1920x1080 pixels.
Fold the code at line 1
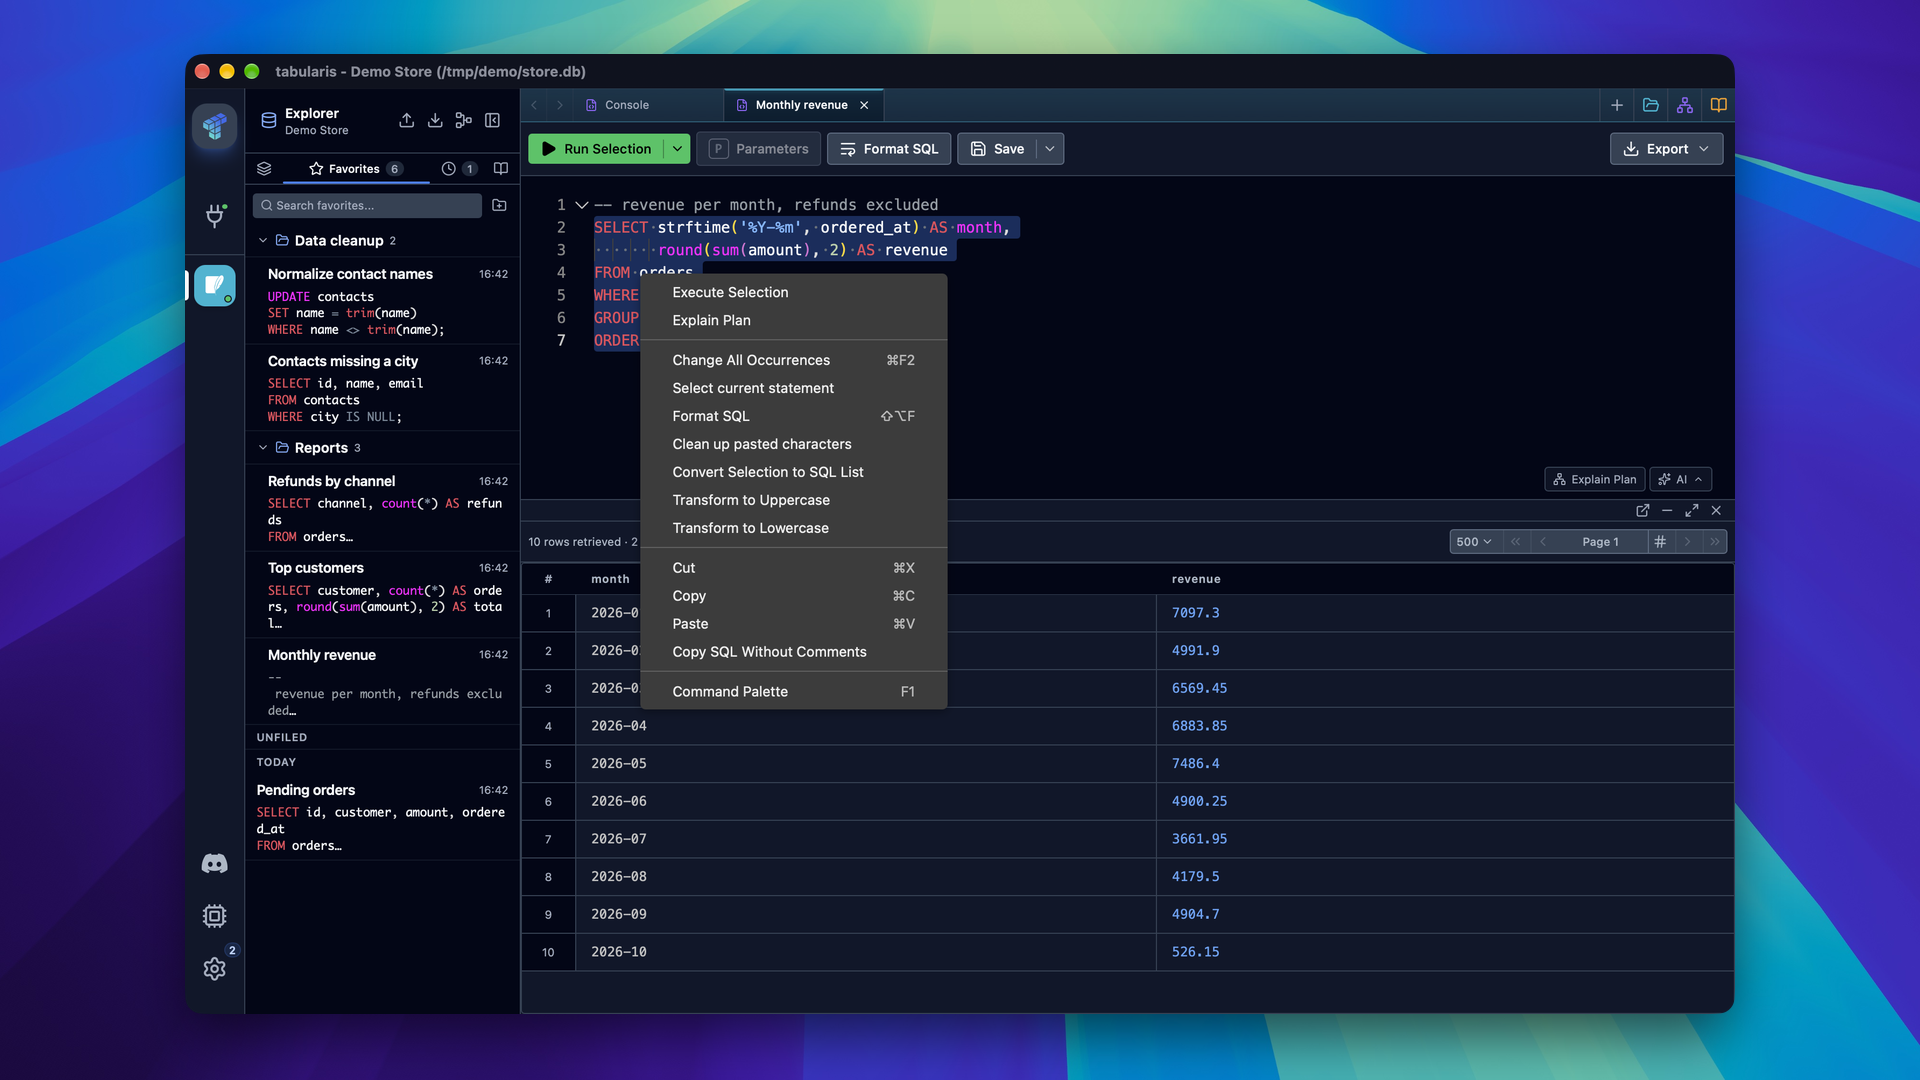click(581, 205)
